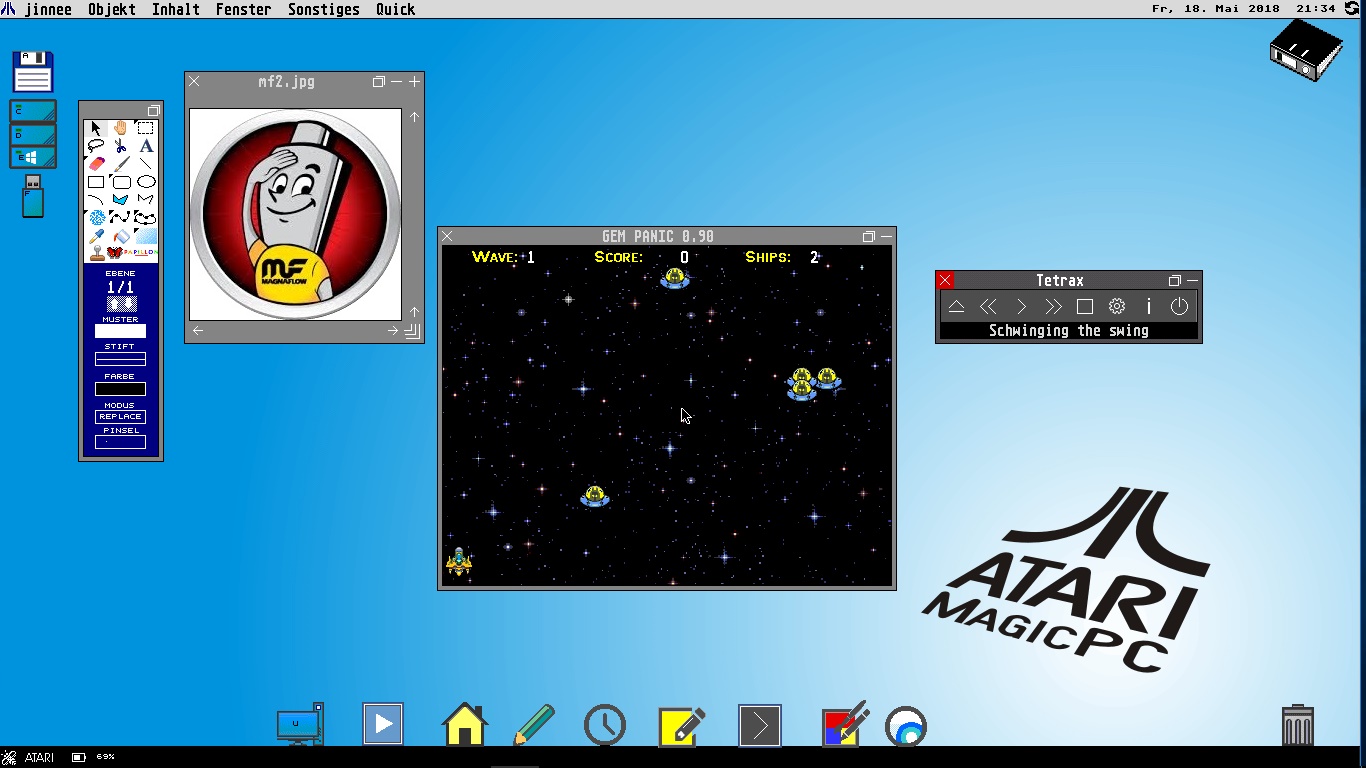Choose the eyedropper color picker tool
Image resolution: width=1366 pixels, height=768 pixels.
click(x=96, y=236)
